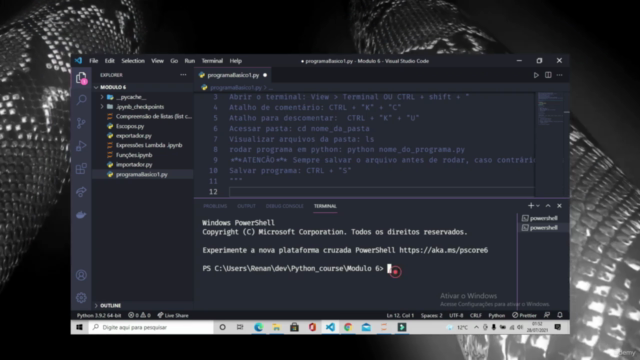Open editor More Actions ellipsis

click(x=560, y=75)
